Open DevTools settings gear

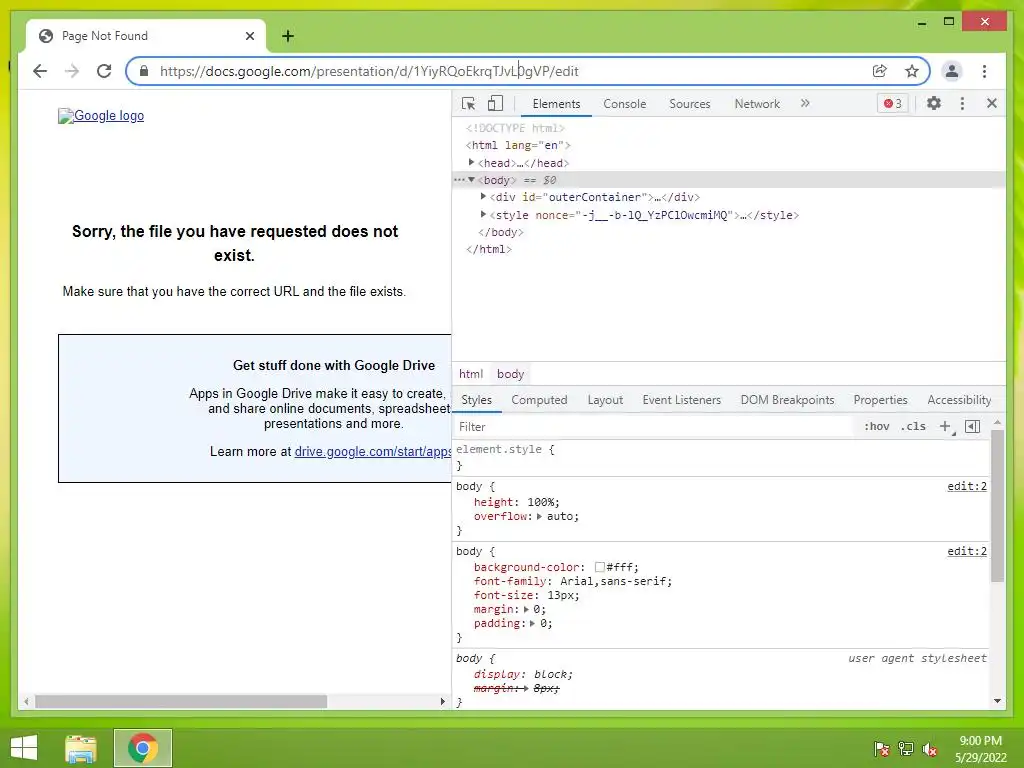click(x=934, y=103)
